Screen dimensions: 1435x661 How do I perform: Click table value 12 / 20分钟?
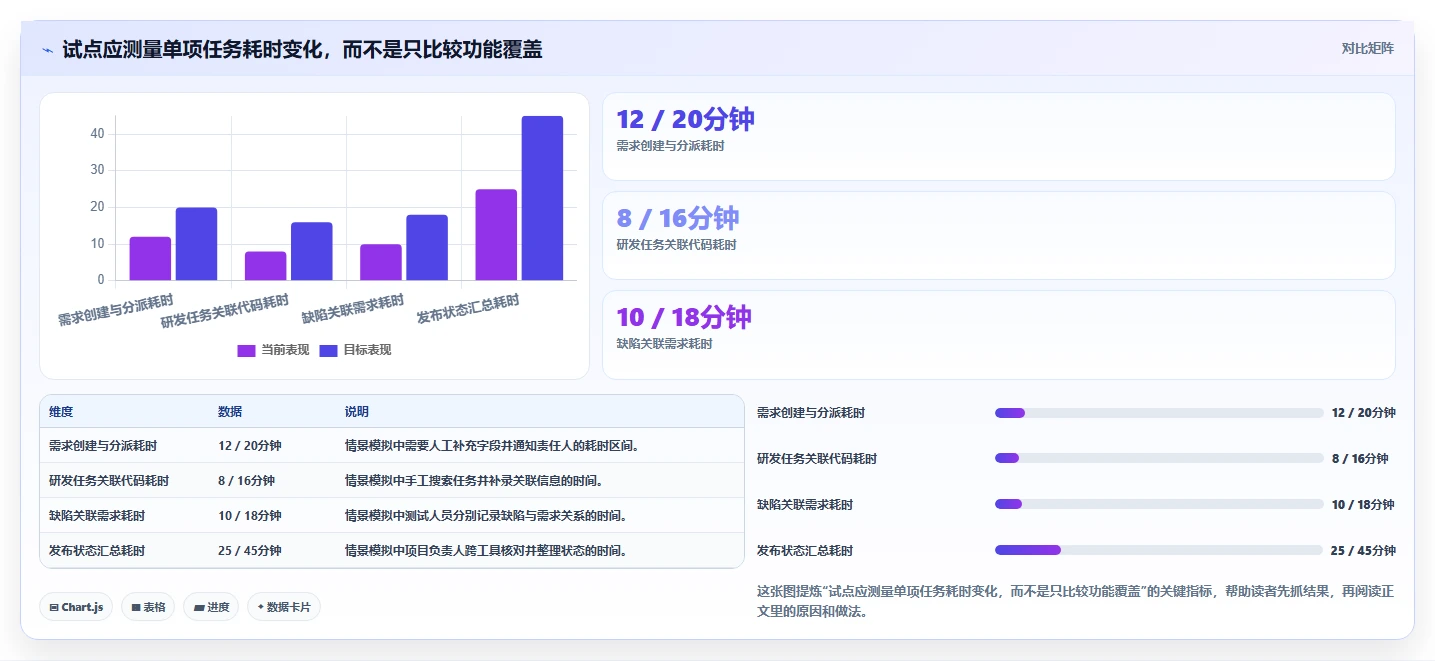(x=250, y=446)
